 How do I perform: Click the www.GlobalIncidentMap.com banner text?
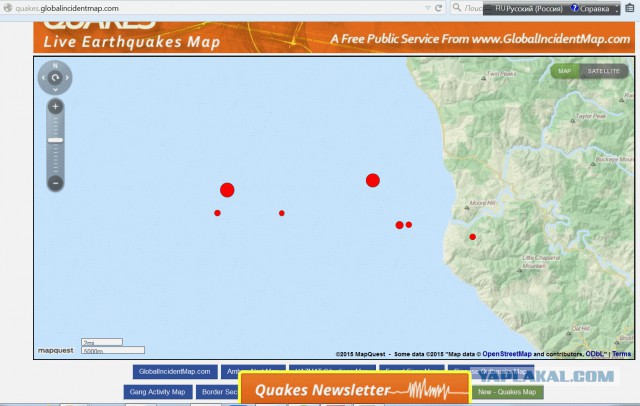551,39
